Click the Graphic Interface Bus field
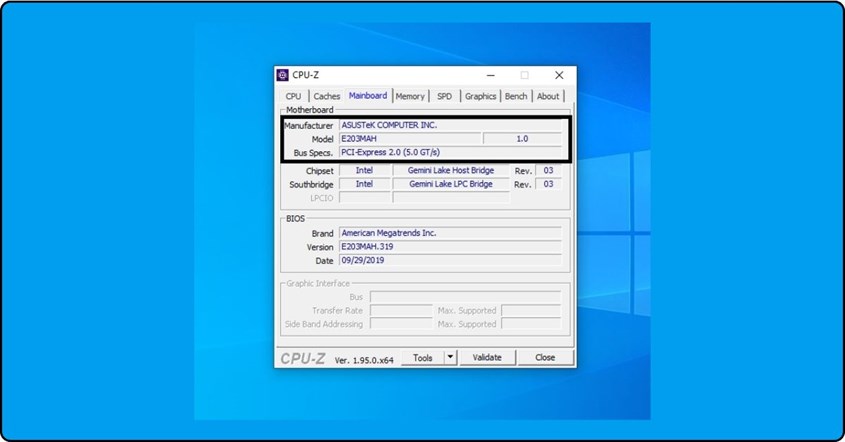This screenshot has width=845, height=442. 466,297
